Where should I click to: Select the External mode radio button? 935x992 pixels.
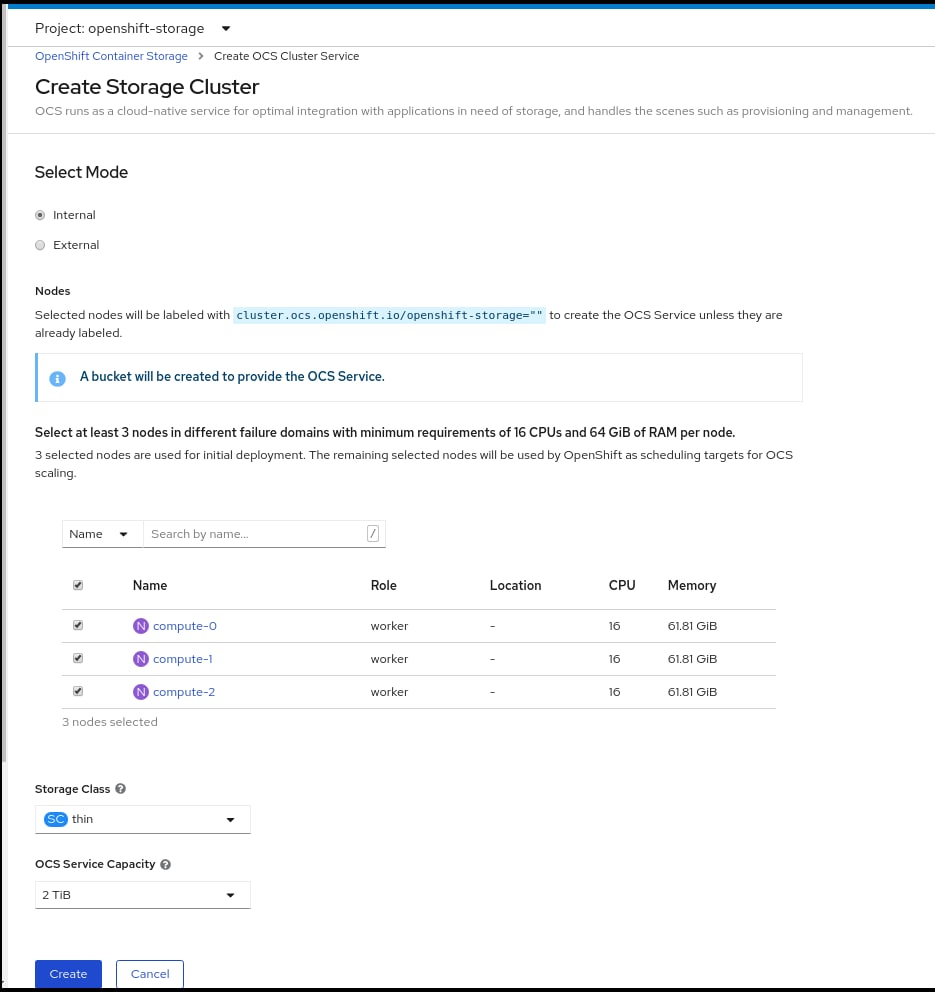point(40,245)
